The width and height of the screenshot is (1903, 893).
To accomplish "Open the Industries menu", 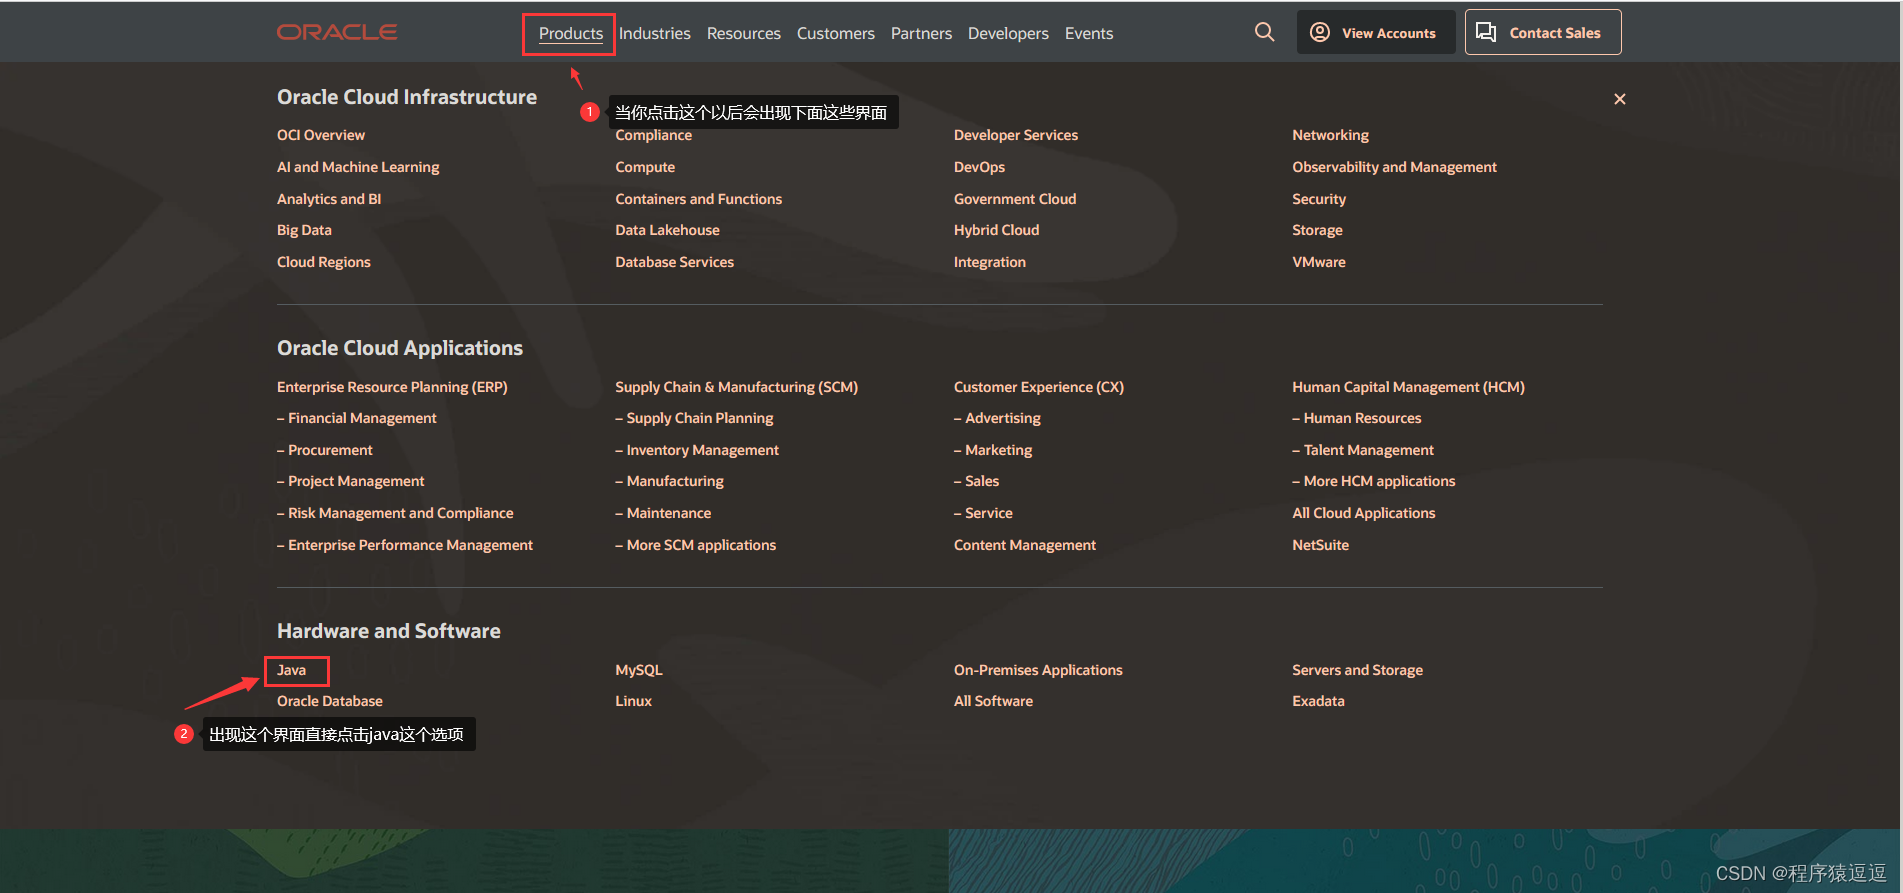I will point(655,33).
